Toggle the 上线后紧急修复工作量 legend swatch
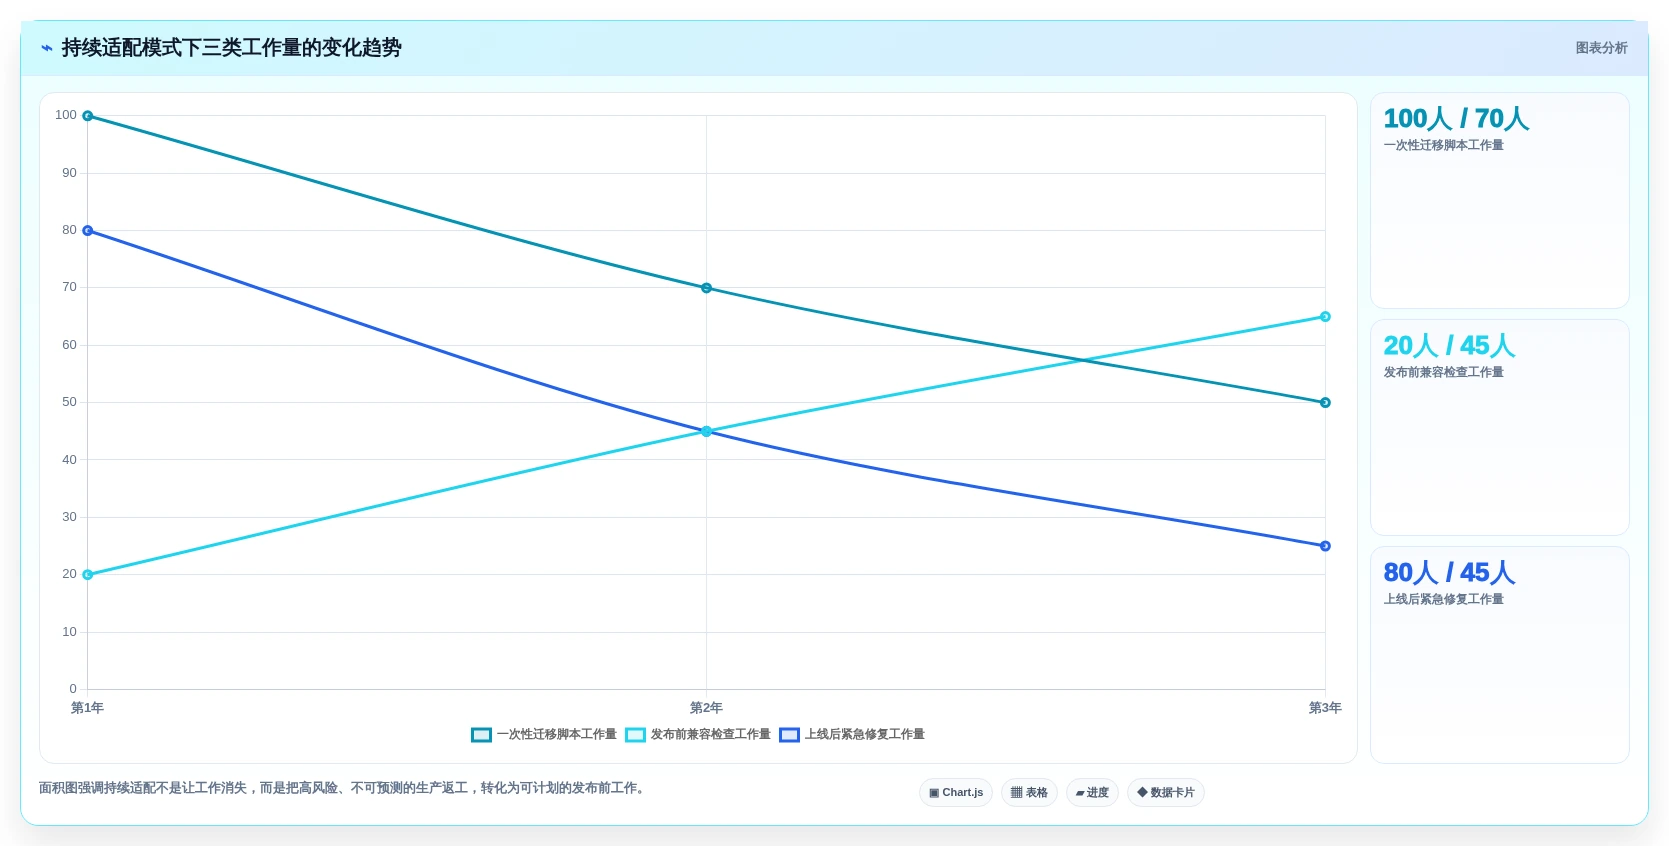 (789, 735)
